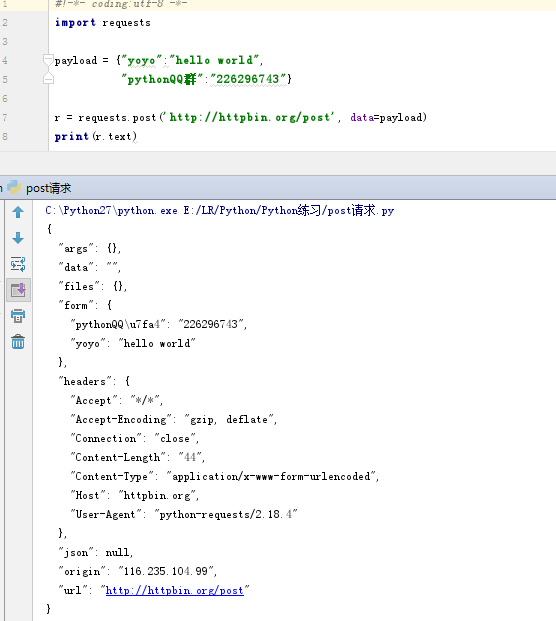Click the "Content-Length": "44" line
Screen dimensions: 556x621
(x=138, y=457)
